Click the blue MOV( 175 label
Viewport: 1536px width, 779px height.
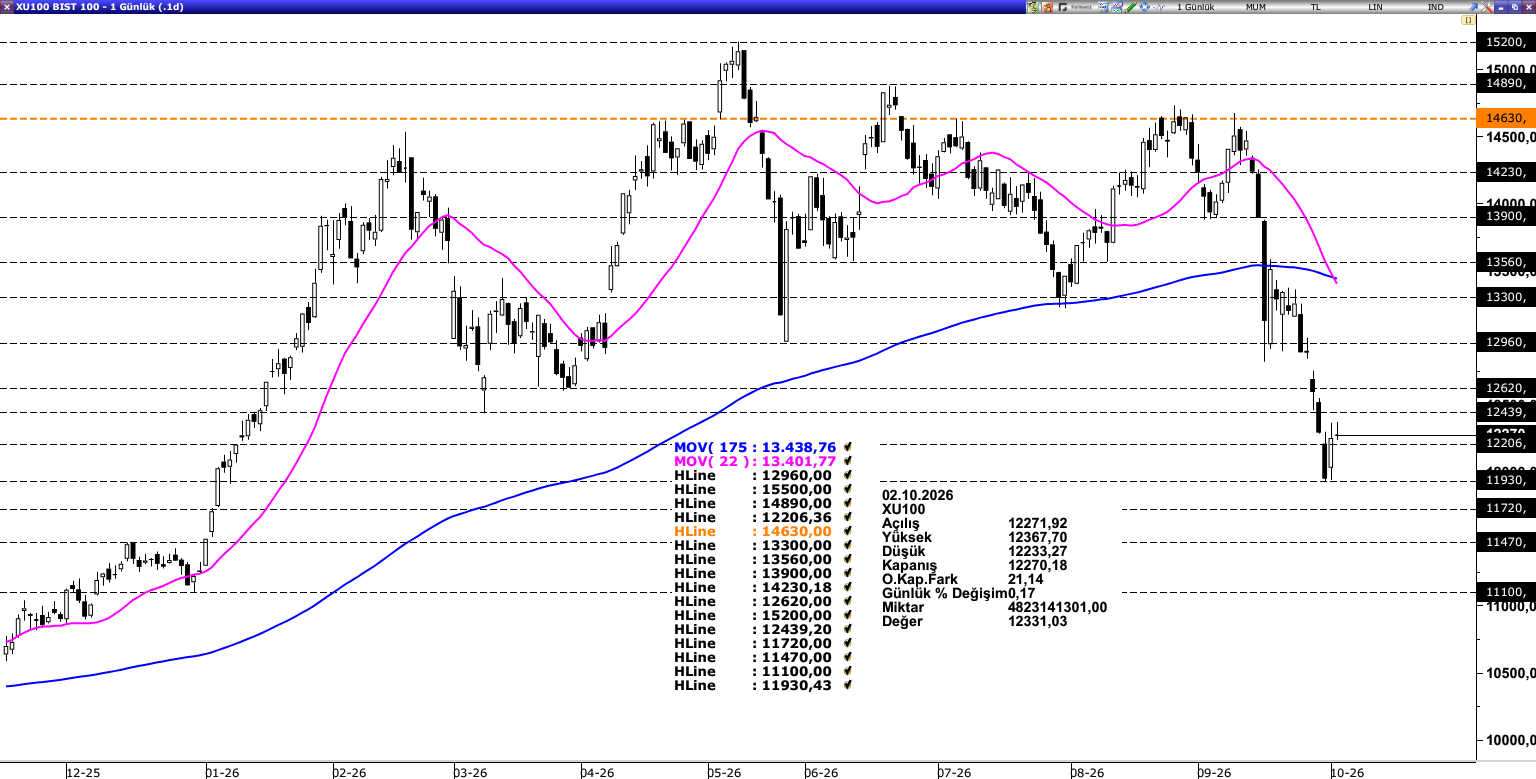[711, 447]
